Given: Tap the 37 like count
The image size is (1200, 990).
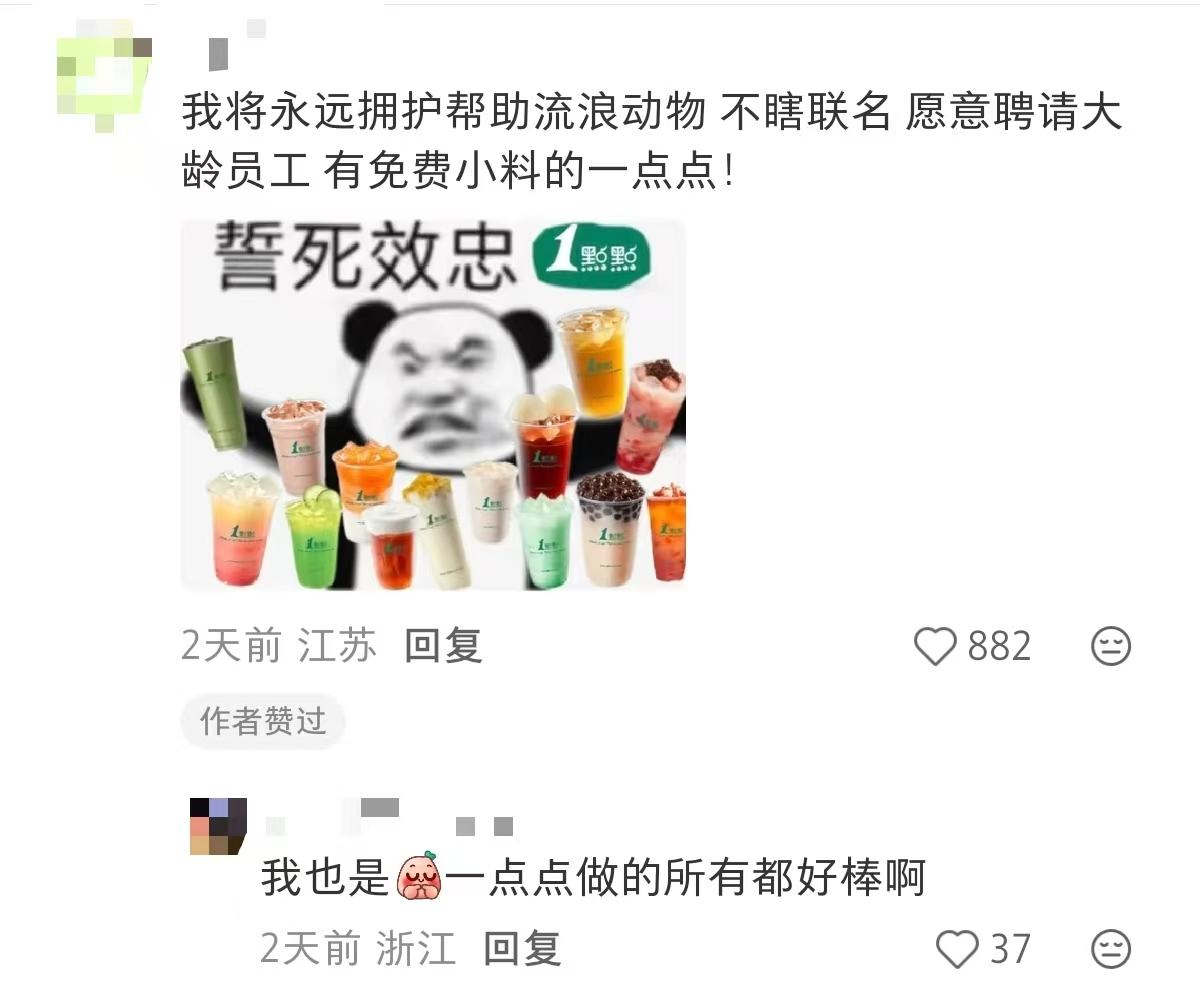Looking at the screenshot, I should (1010, 948).
